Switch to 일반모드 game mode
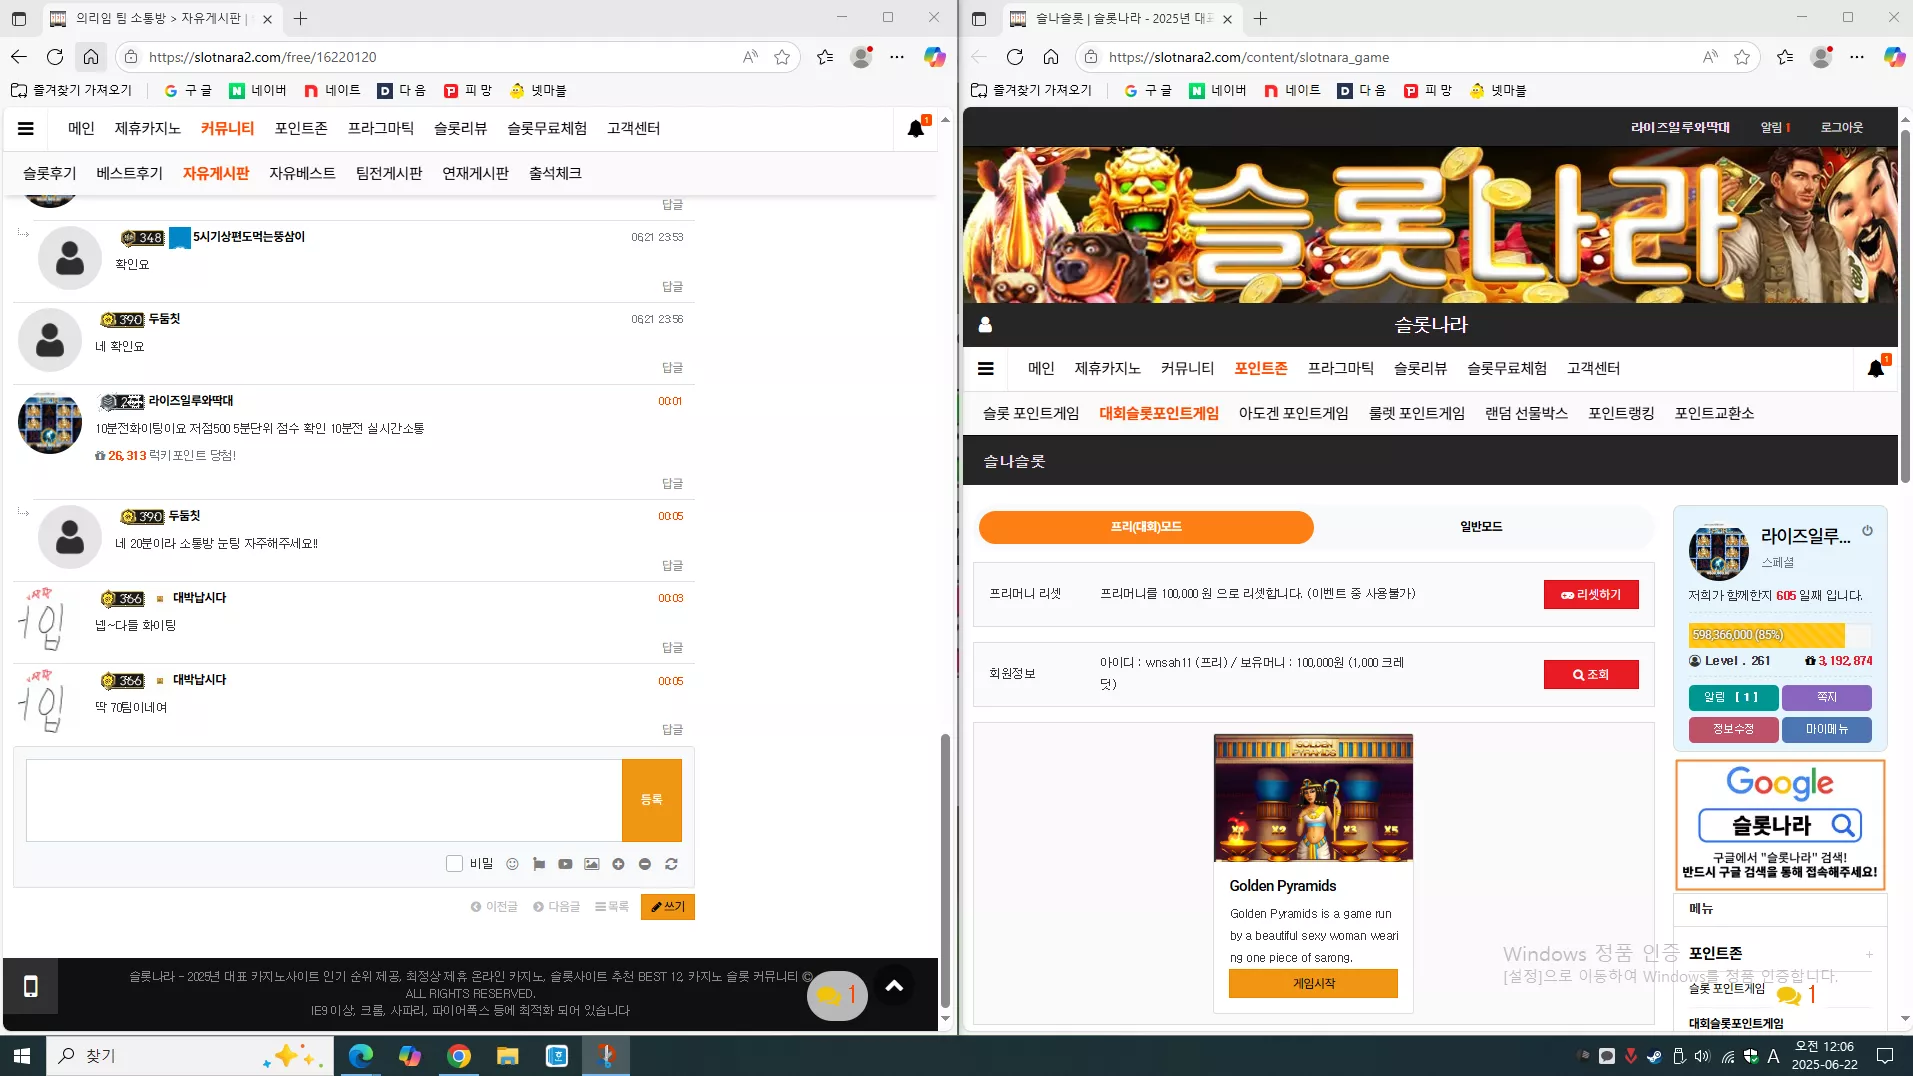The height and width of the screenshot is (1076, 1913). tap(1481, 527)
